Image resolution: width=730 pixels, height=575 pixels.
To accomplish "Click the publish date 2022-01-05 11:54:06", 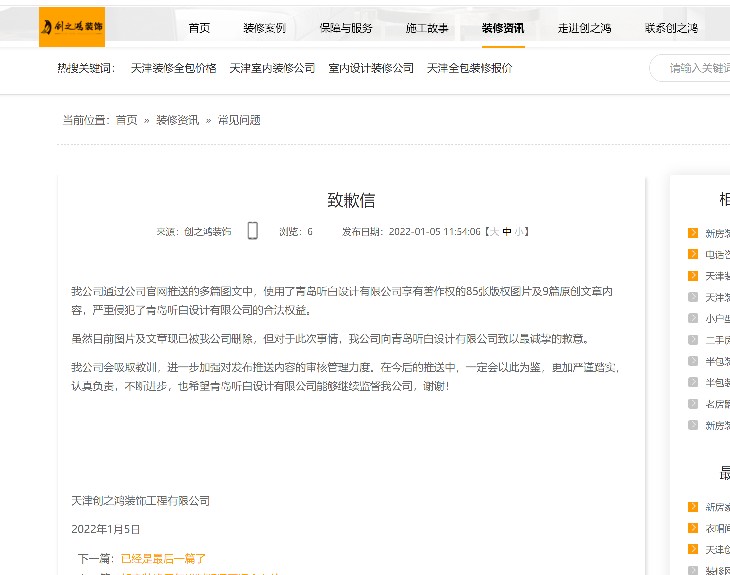I will (434, 231).
